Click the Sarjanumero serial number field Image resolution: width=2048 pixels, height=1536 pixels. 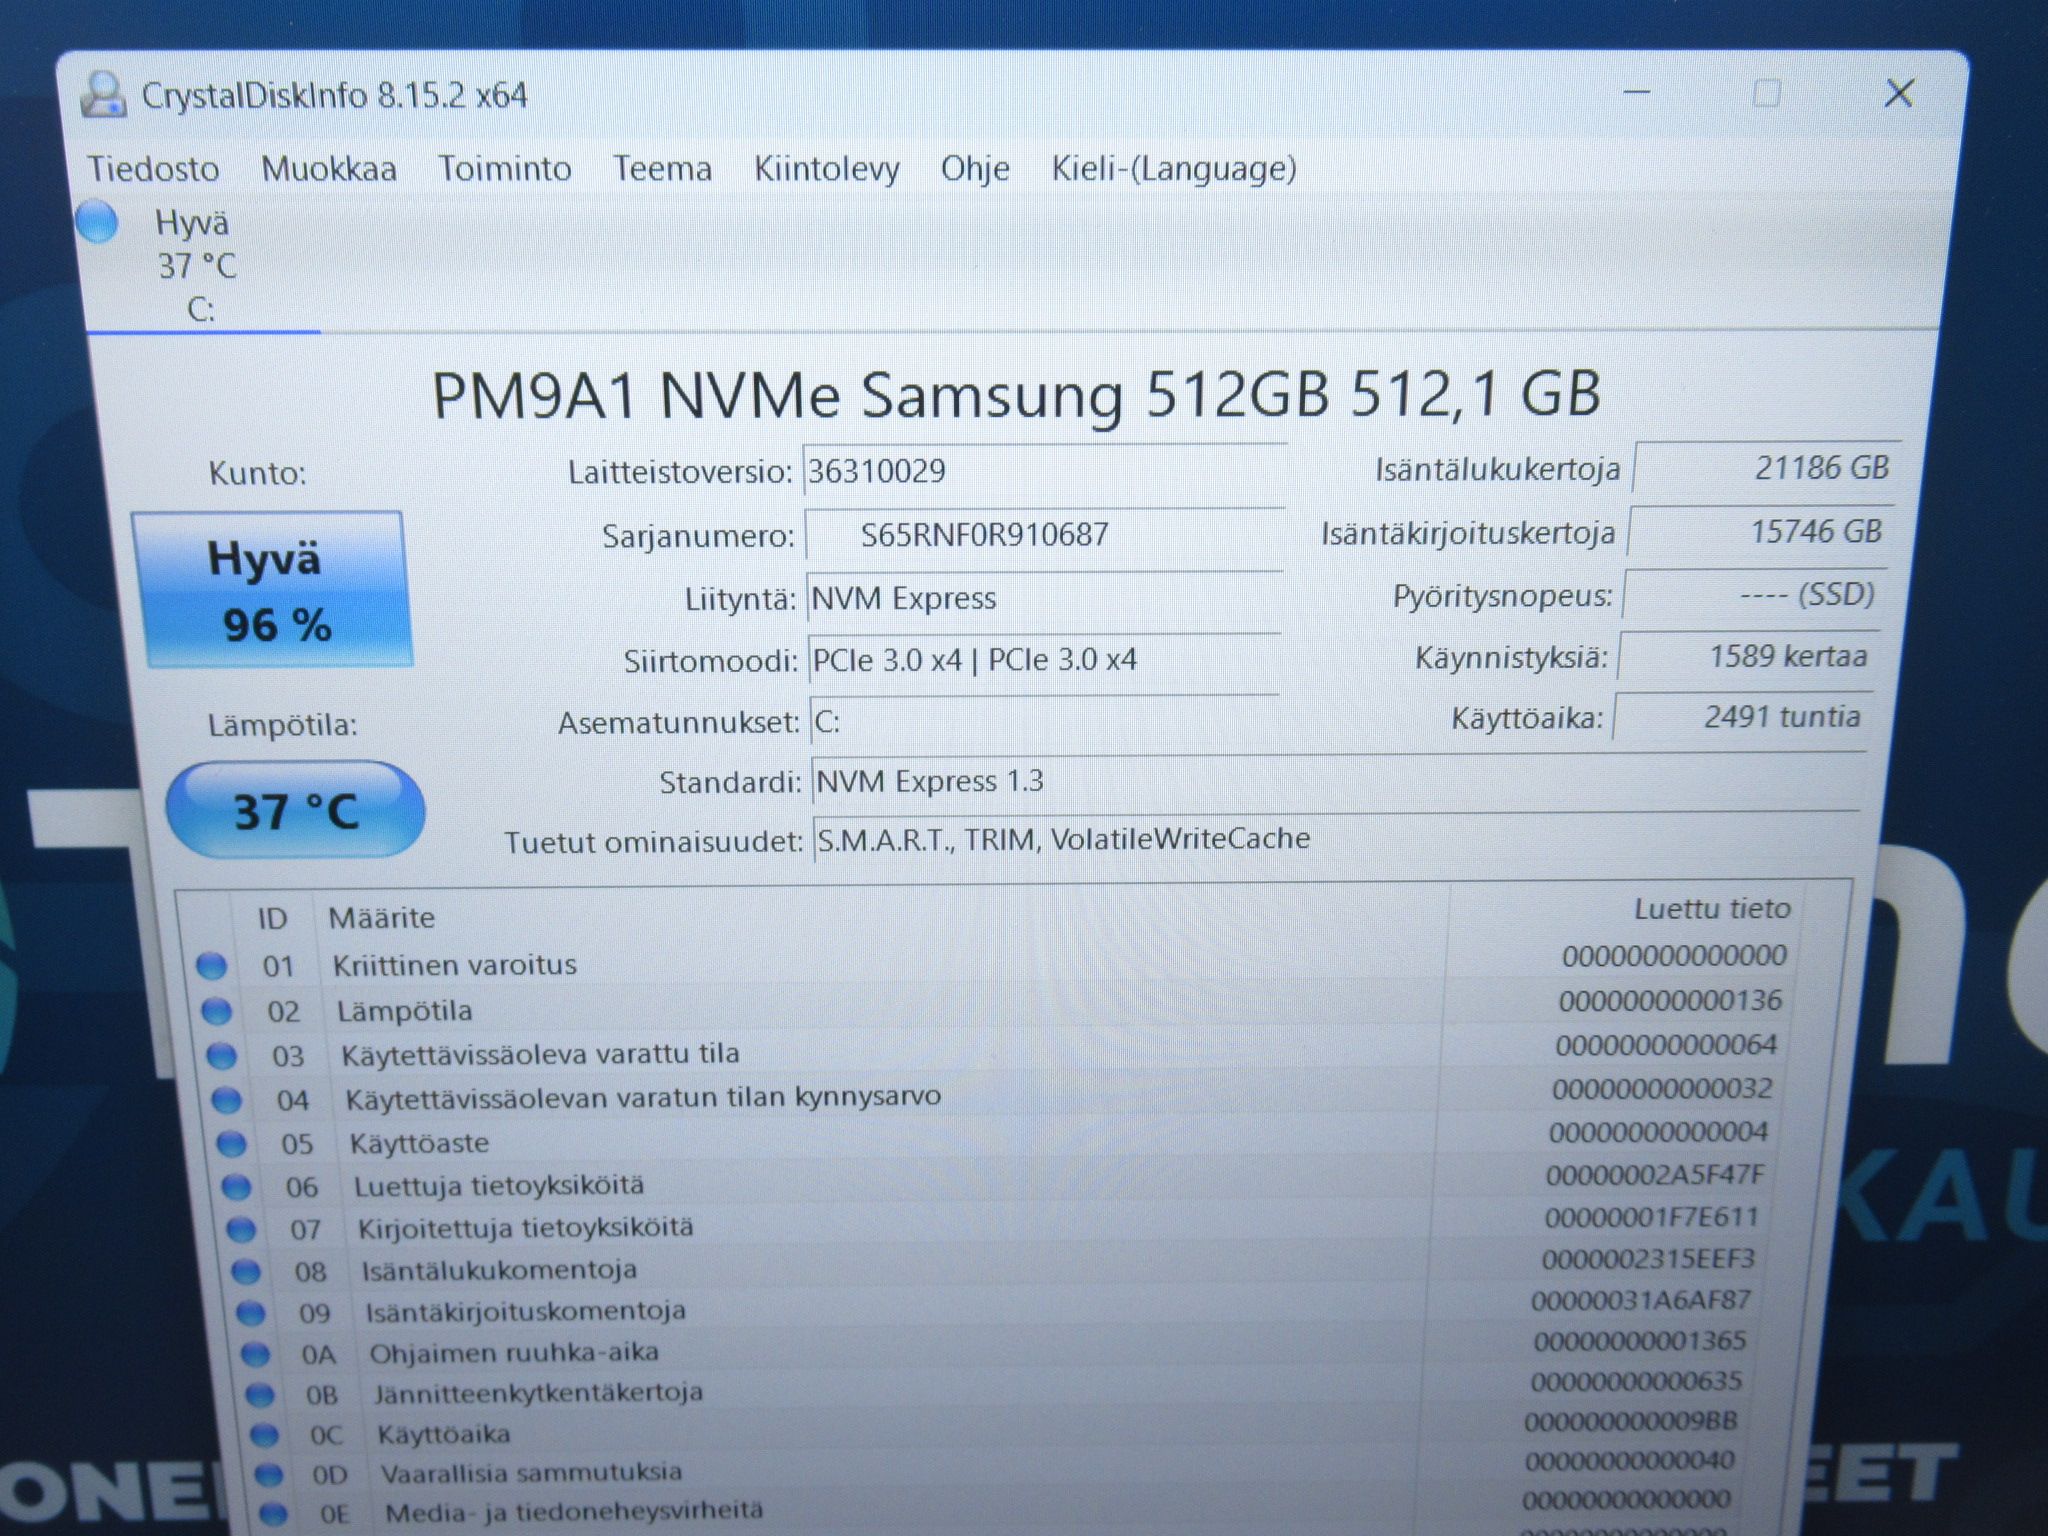pos(1043,534)
